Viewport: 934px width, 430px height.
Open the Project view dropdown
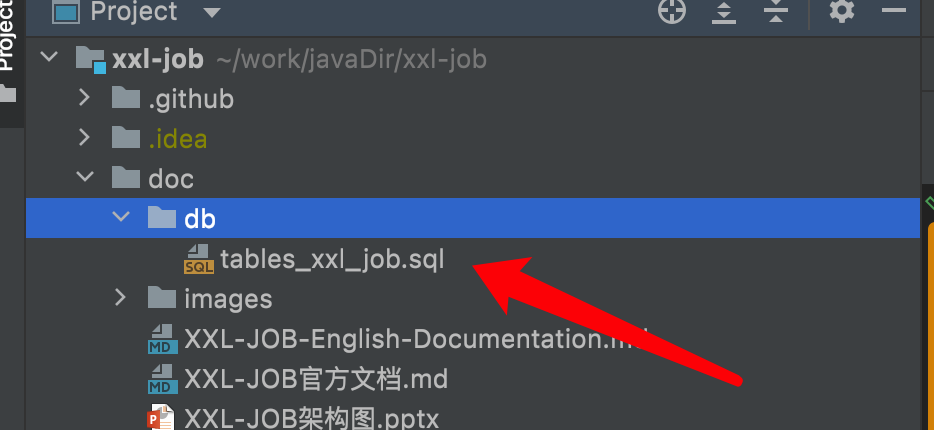pyautogui.click(x=211, y=13)
